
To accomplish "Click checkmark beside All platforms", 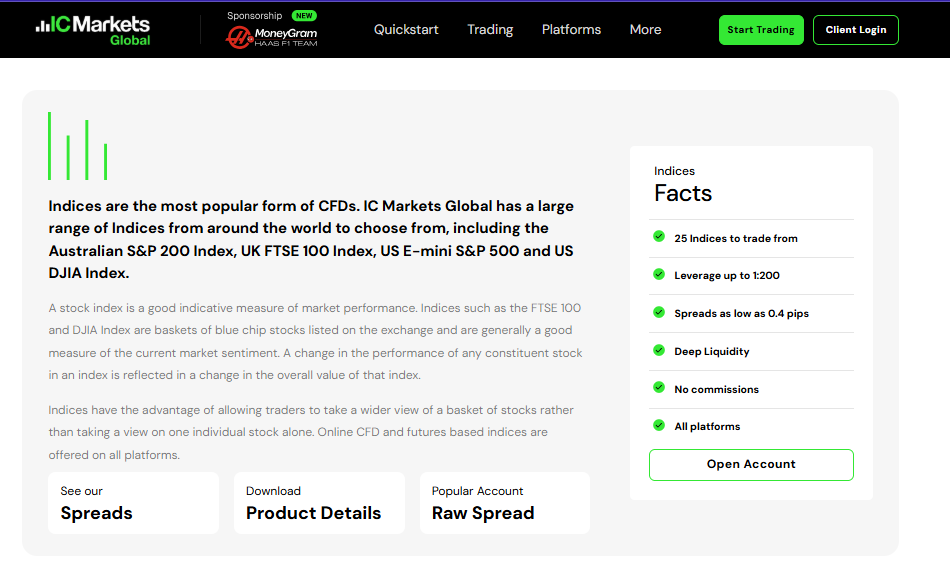I will click(x=659, y=425).
